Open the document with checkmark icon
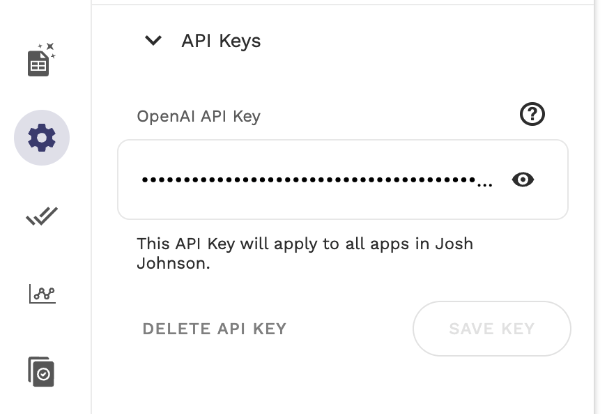Screen dimensions: 615x418 point(41,371)
